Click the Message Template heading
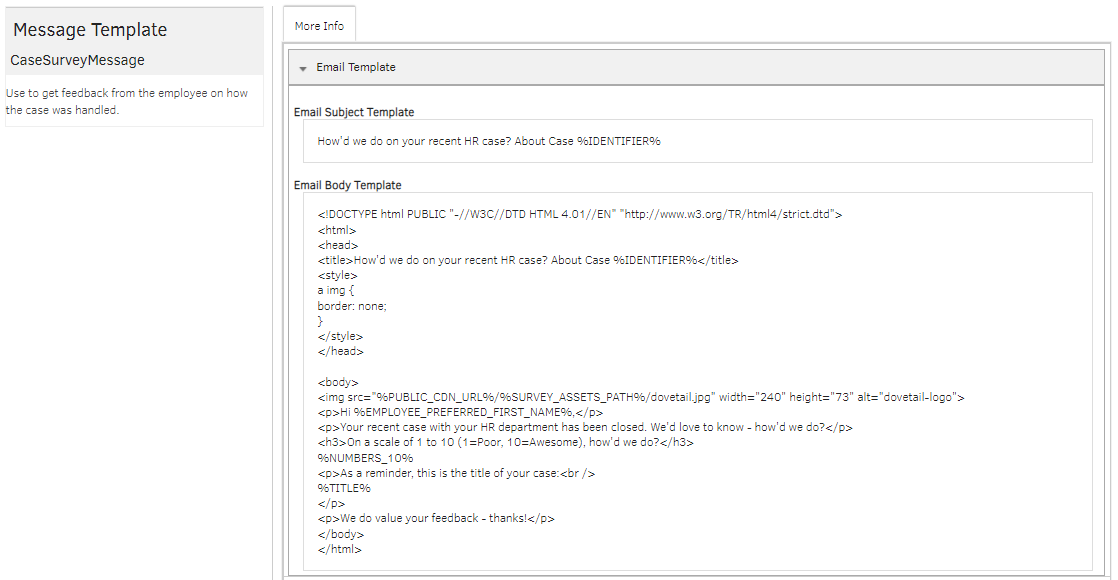 click(x=90, y=30)
